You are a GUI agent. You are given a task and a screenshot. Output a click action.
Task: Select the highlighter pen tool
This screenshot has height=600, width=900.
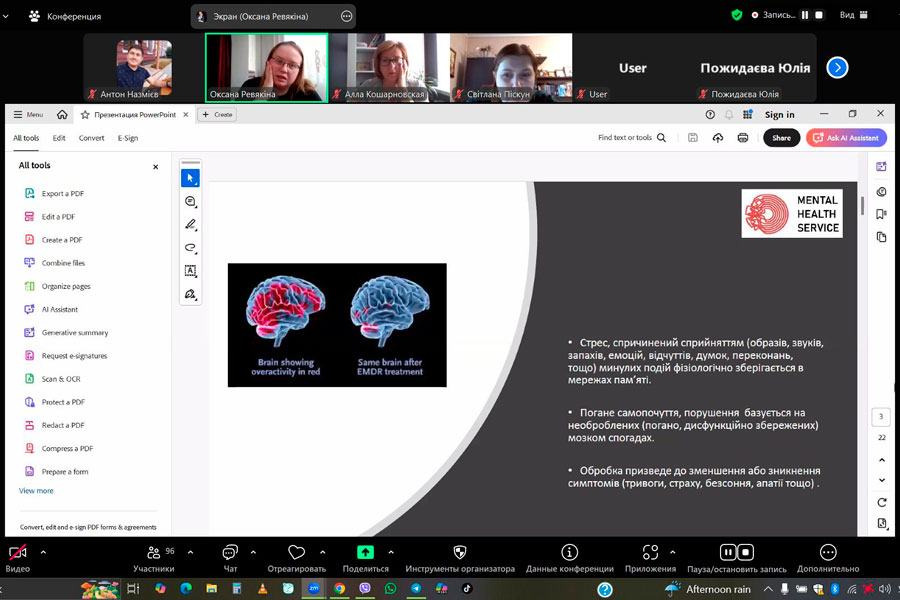tap(190, 224)
